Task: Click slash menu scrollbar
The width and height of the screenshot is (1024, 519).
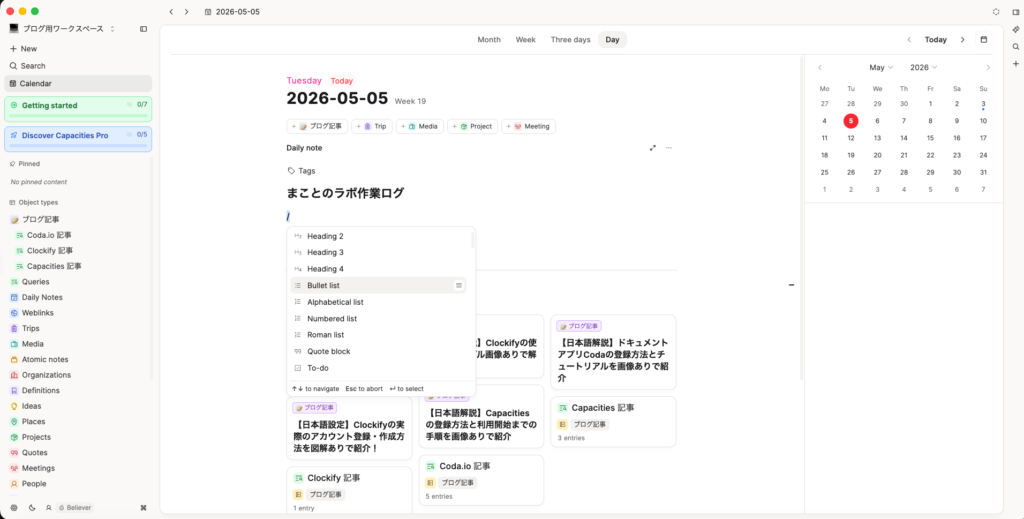Action: pyautogui.click(x=472, y=240)
